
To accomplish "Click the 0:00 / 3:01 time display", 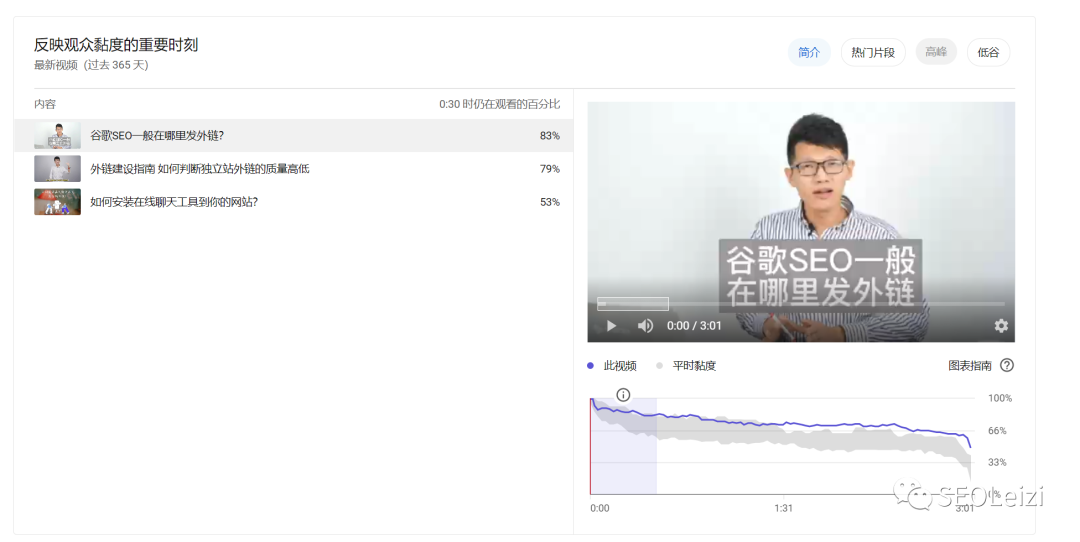I will [x=694, y=326].
